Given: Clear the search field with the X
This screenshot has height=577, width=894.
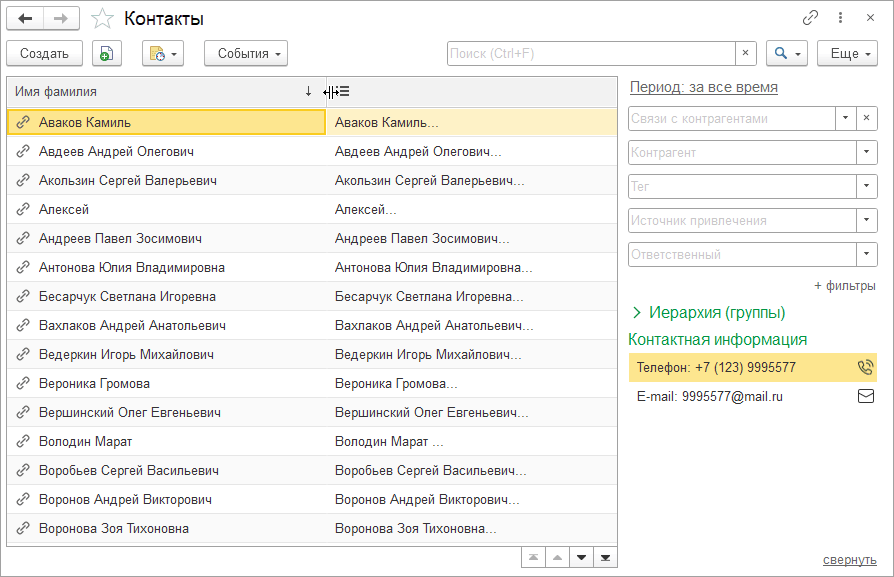Looking at the screenshot, I should [746, 54].
